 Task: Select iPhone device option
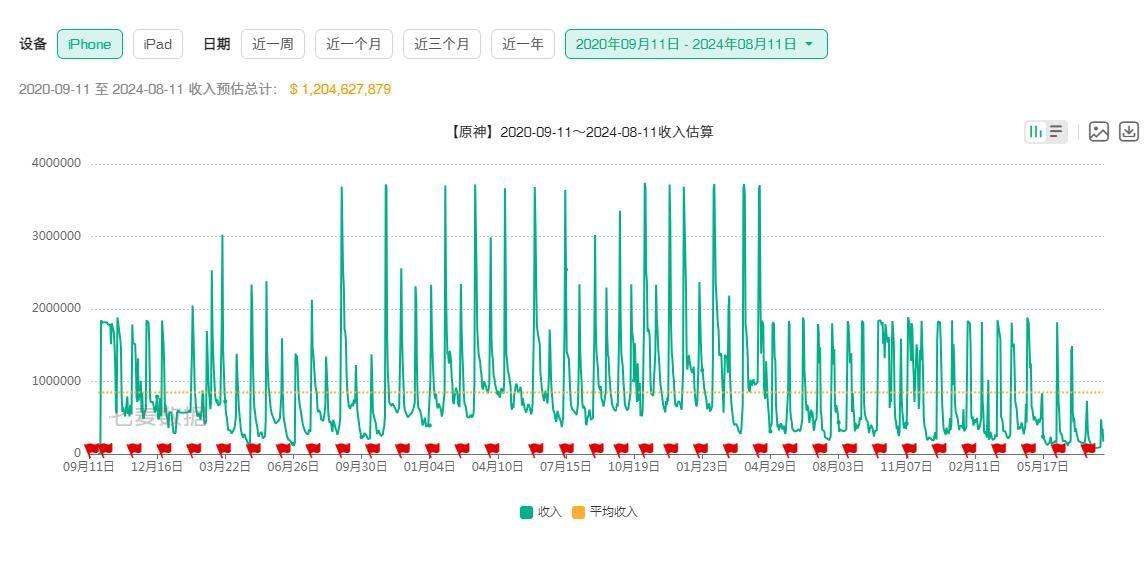pos(90,44)
